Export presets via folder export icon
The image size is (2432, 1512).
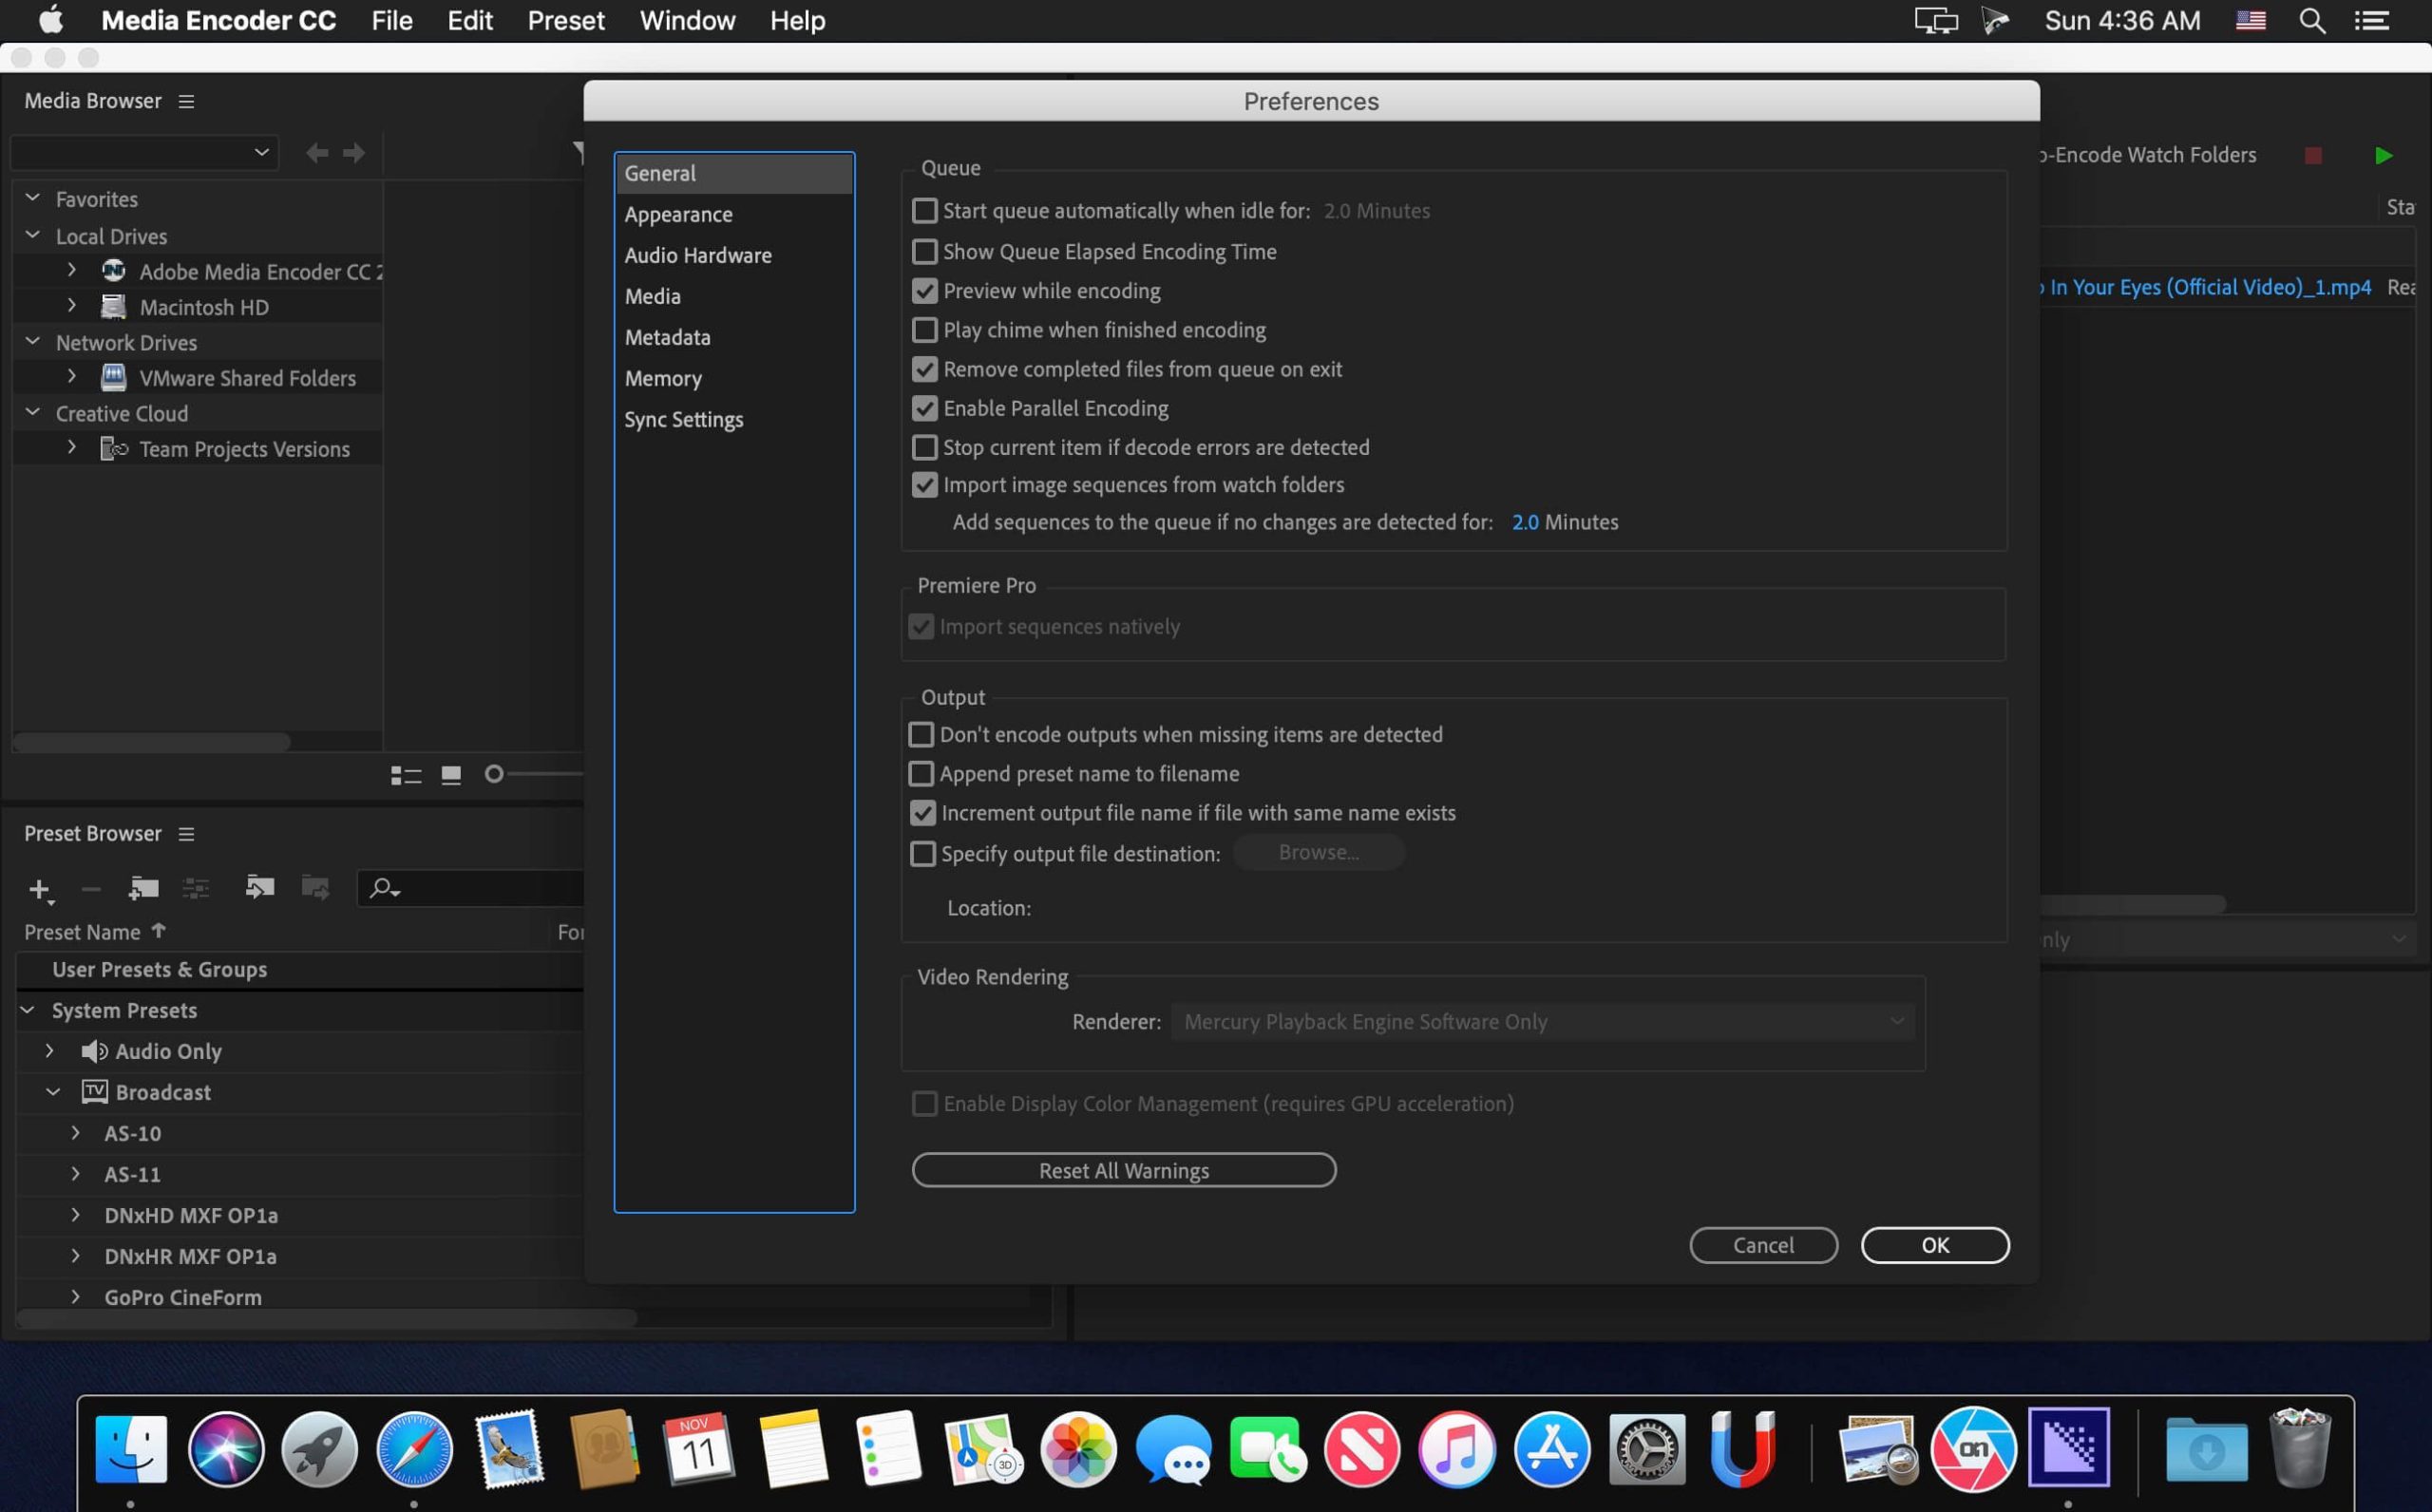tap(315, 887)
